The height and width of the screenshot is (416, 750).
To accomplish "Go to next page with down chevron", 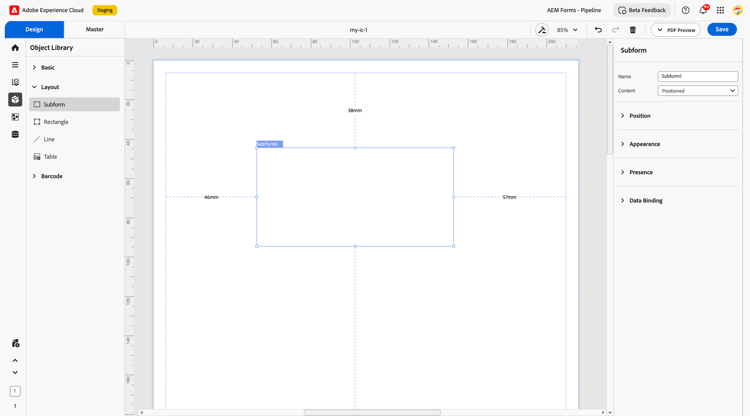I will (x=15, y=372).
